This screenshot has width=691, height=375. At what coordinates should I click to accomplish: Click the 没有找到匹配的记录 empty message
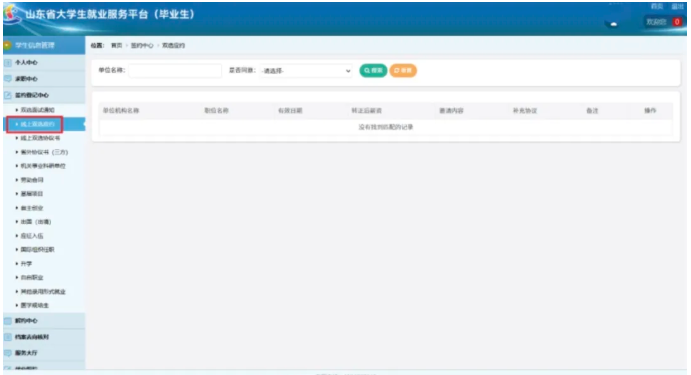[x=386, y=127]
